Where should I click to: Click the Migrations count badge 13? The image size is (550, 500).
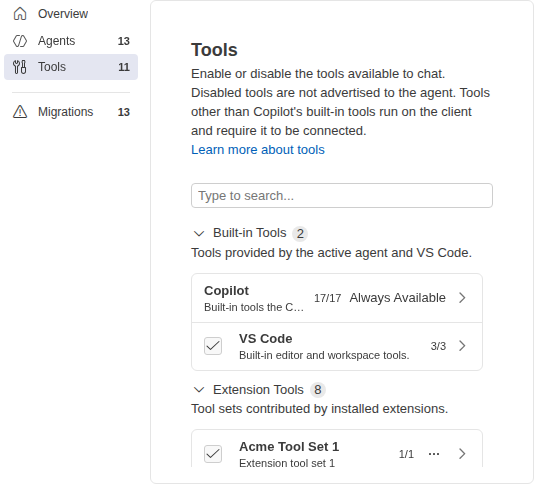[123, 112]
